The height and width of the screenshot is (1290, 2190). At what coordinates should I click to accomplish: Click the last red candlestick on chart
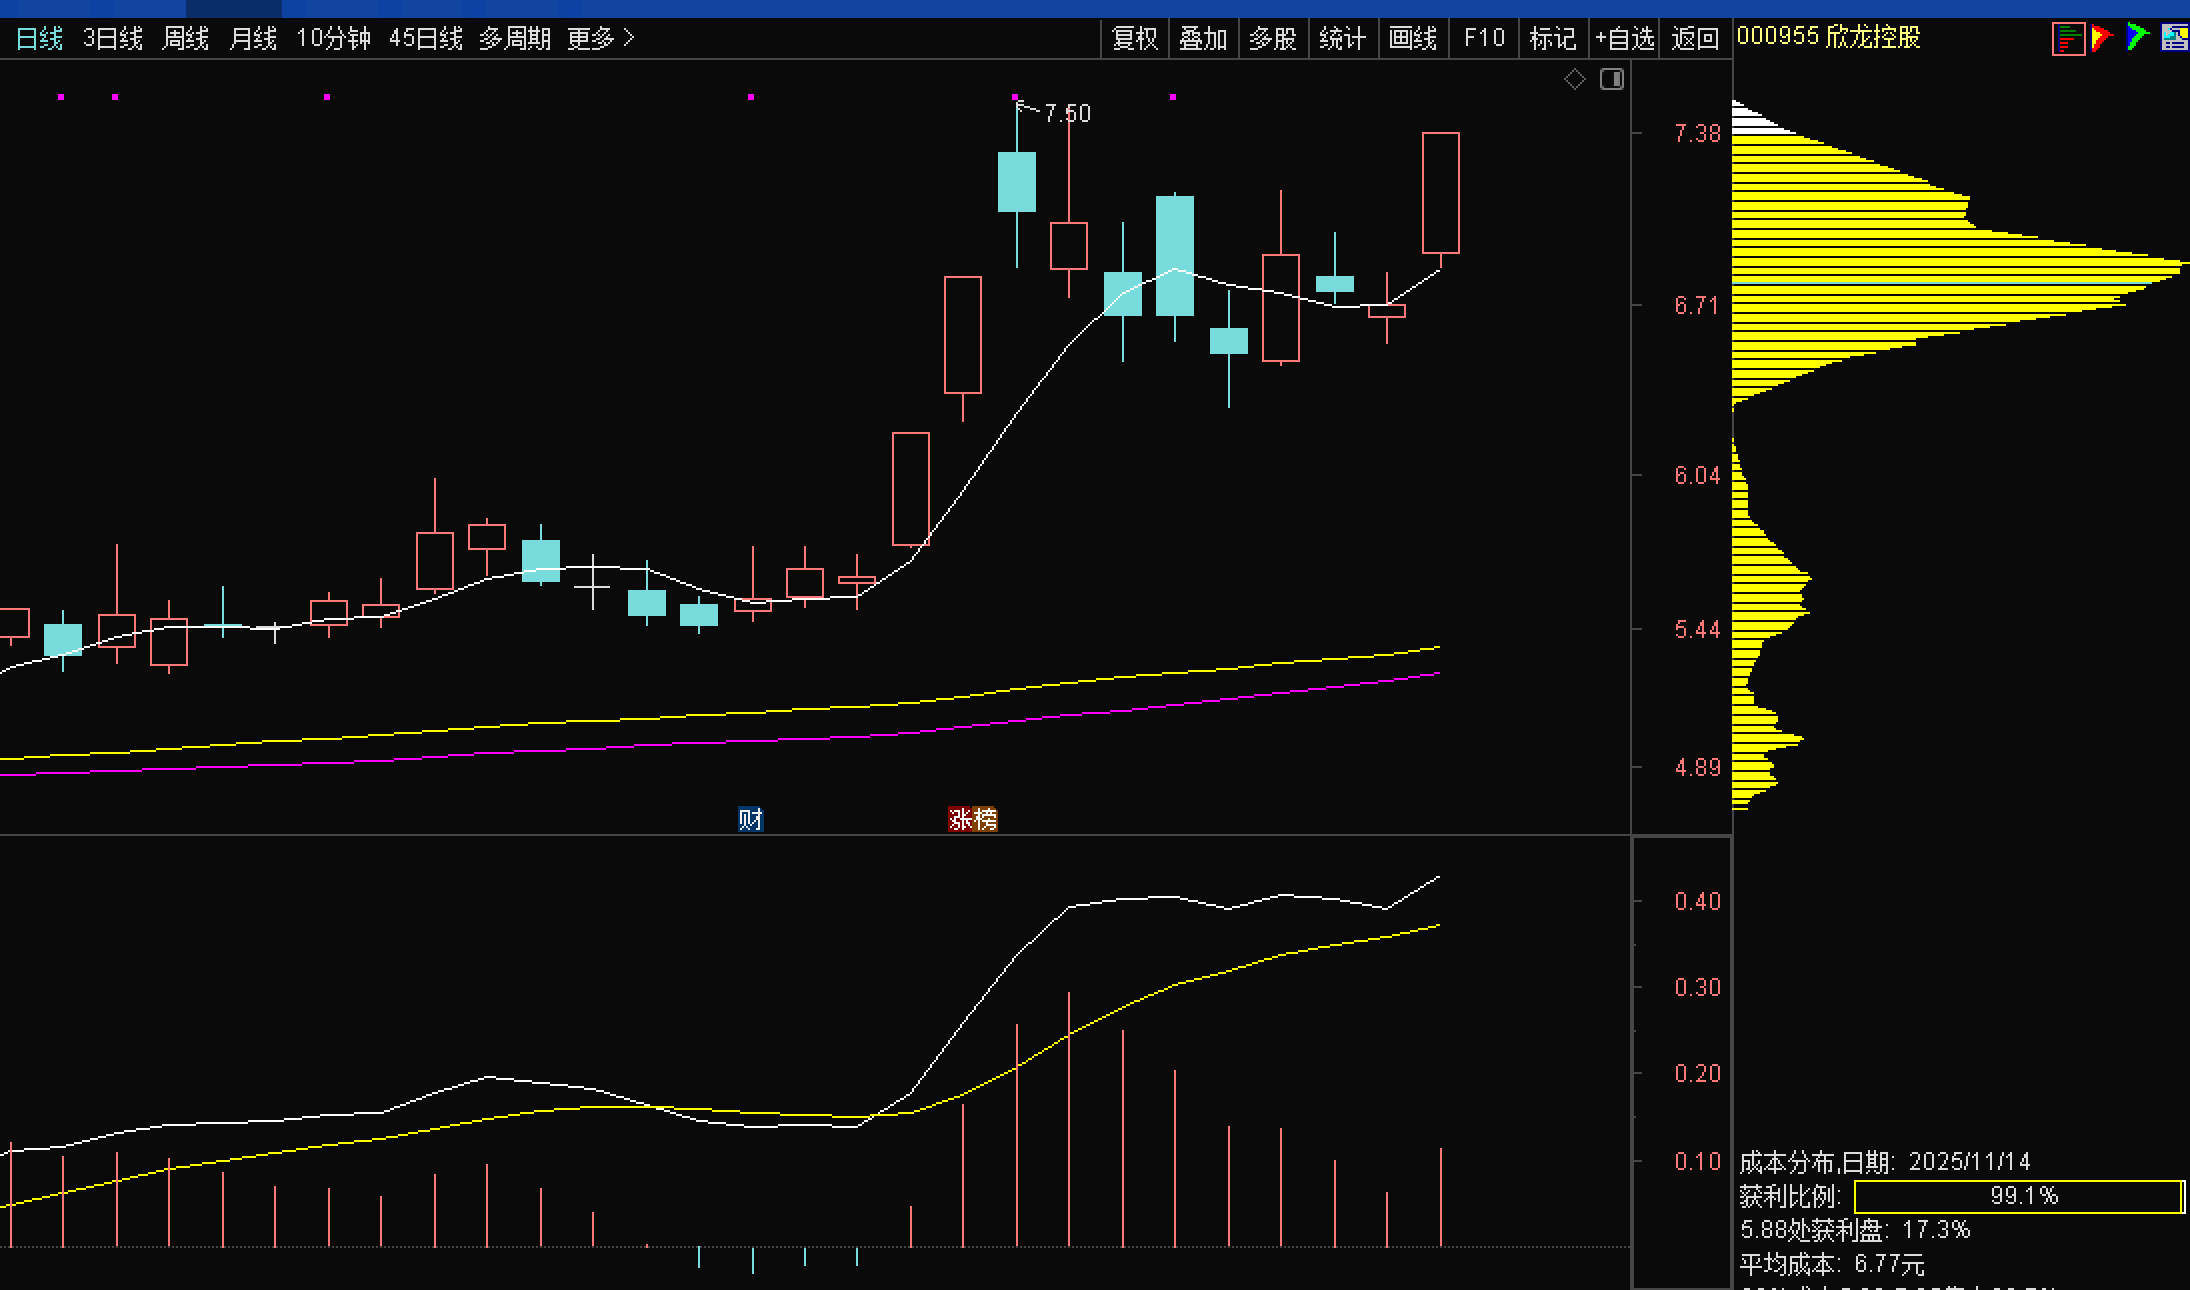tap(1441, 192)
